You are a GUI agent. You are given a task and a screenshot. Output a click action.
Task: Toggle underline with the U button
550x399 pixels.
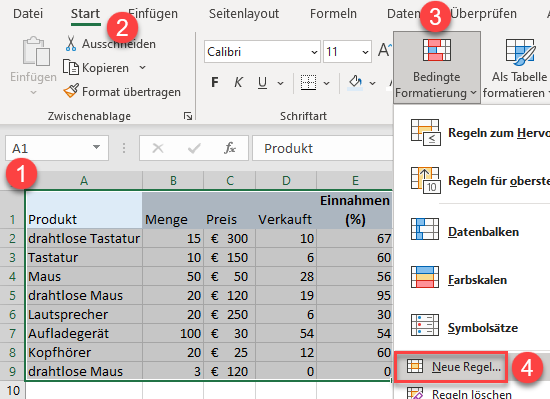click(x=262, y=83)
